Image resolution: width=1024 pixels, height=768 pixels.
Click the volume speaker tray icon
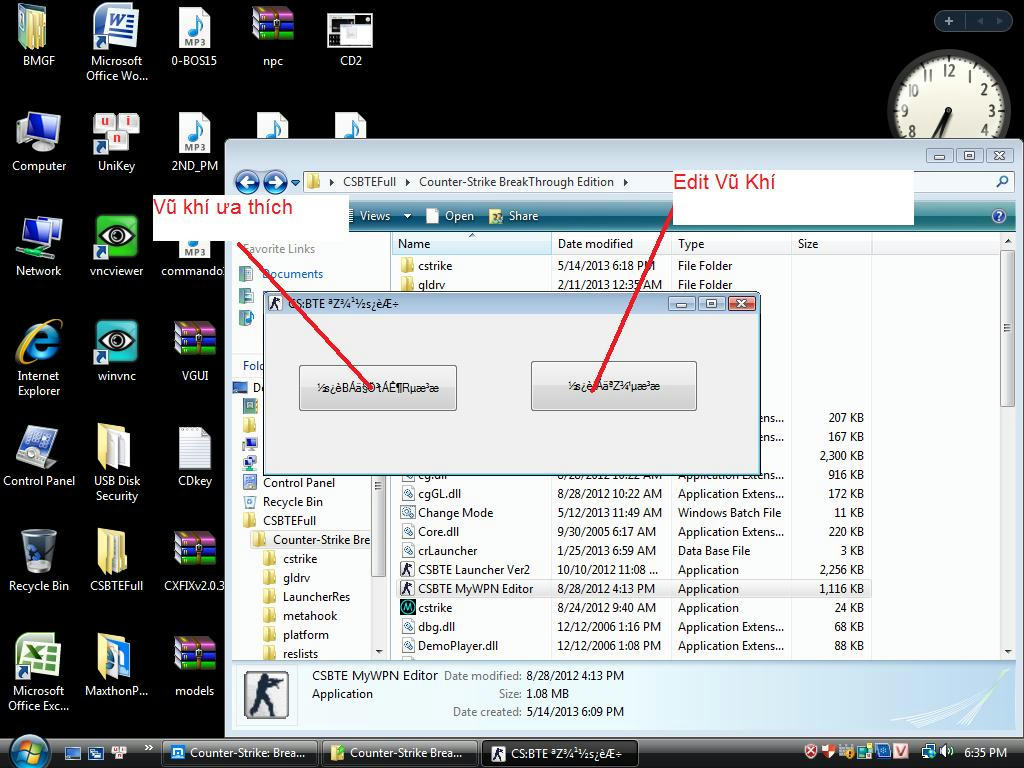pos(947,752)
